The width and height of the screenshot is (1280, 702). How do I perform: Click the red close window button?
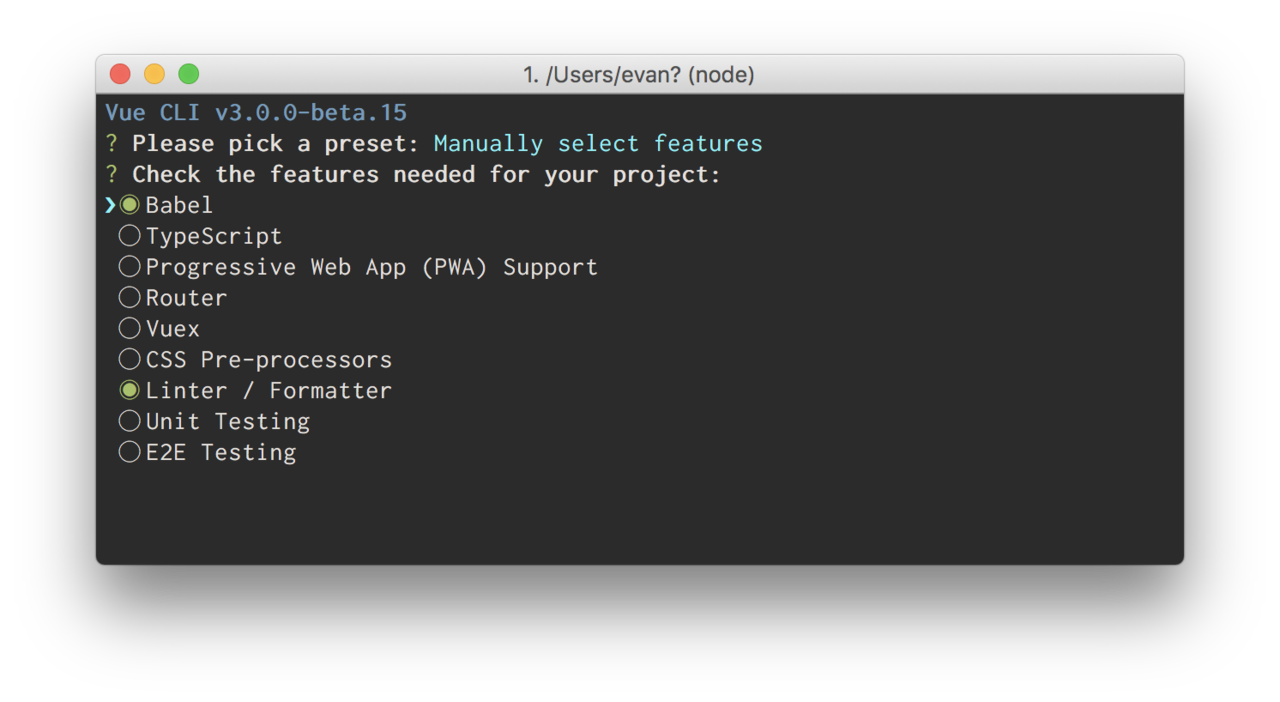pyautogui.click(x=120, y=74)
